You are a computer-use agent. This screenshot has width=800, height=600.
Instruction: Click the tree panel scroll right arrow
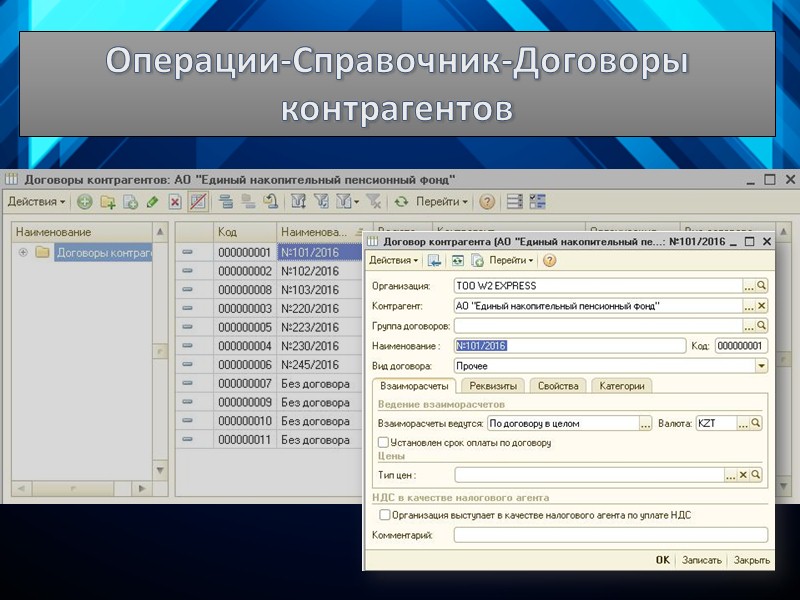[x=141, y=489]
